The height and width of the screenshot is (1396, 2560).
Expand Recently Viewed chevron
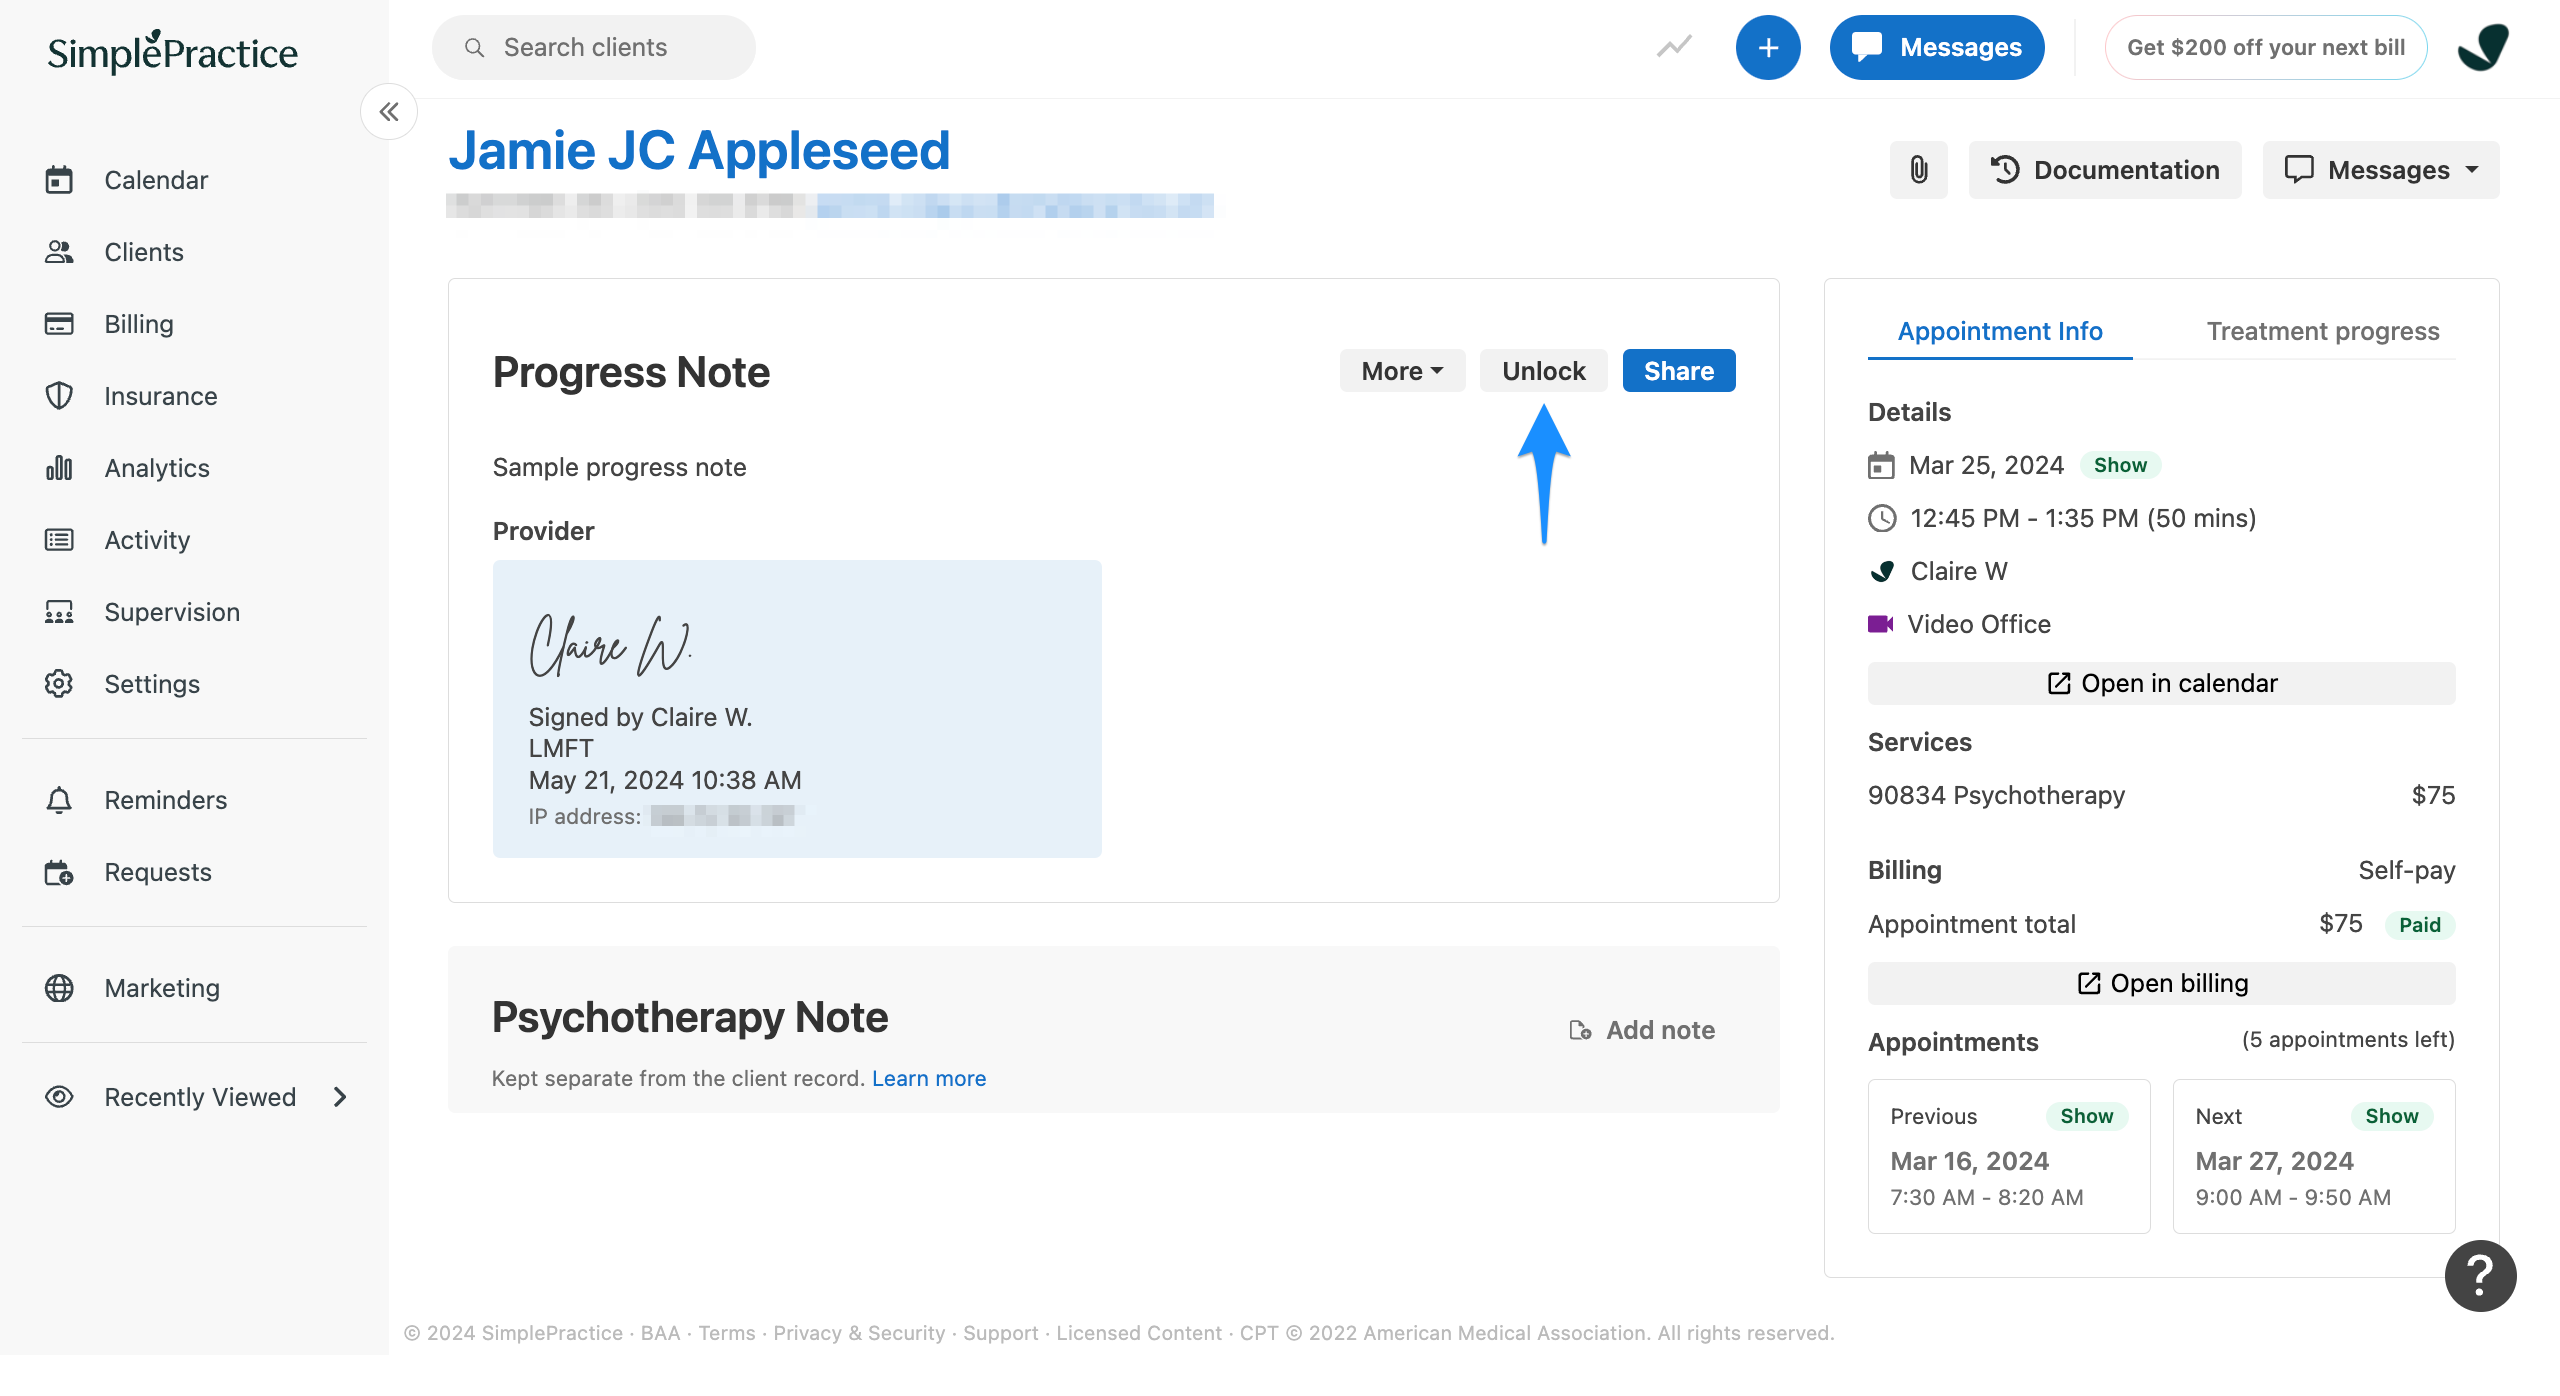click(x=340, y=1097)
